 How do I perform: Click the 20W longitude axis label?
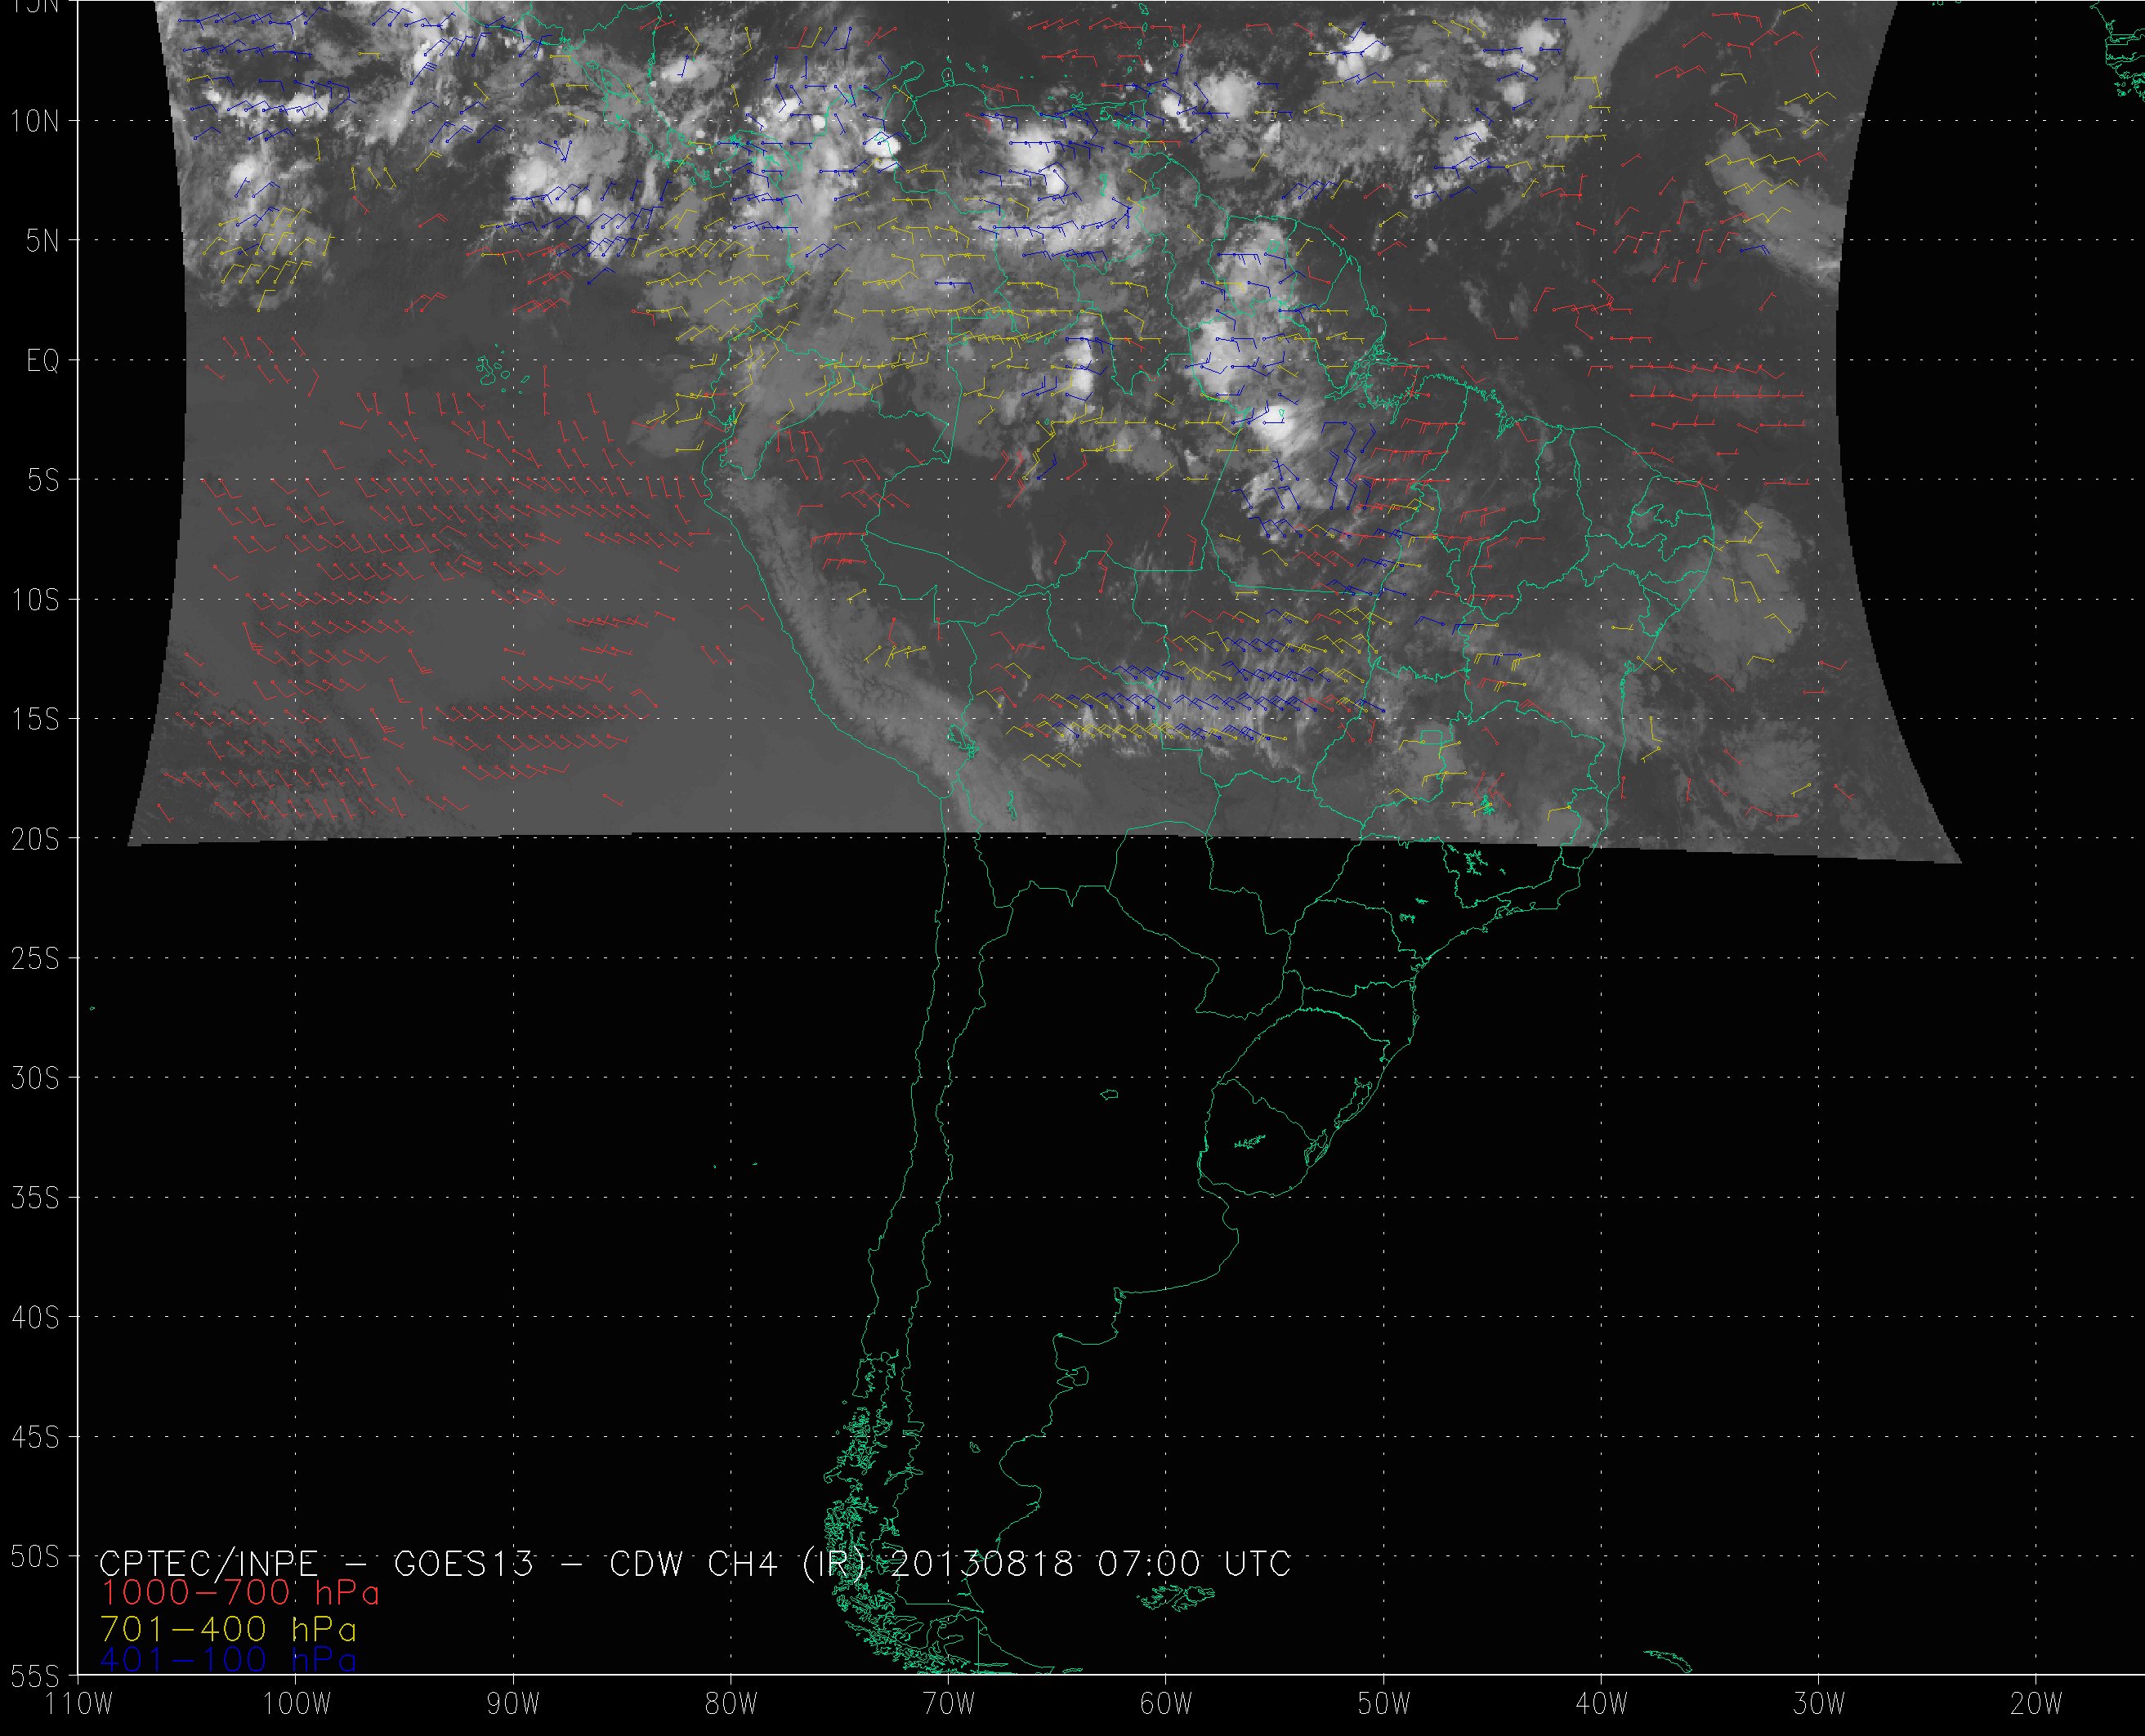(2036, 1704)
